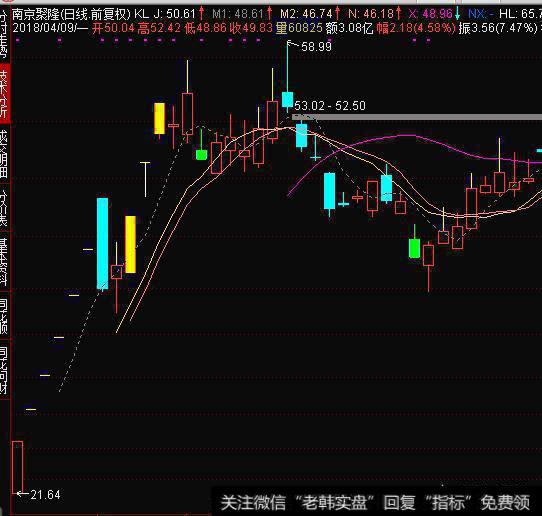
Task: Click the high price 高52.42
Action: point(159,28)
